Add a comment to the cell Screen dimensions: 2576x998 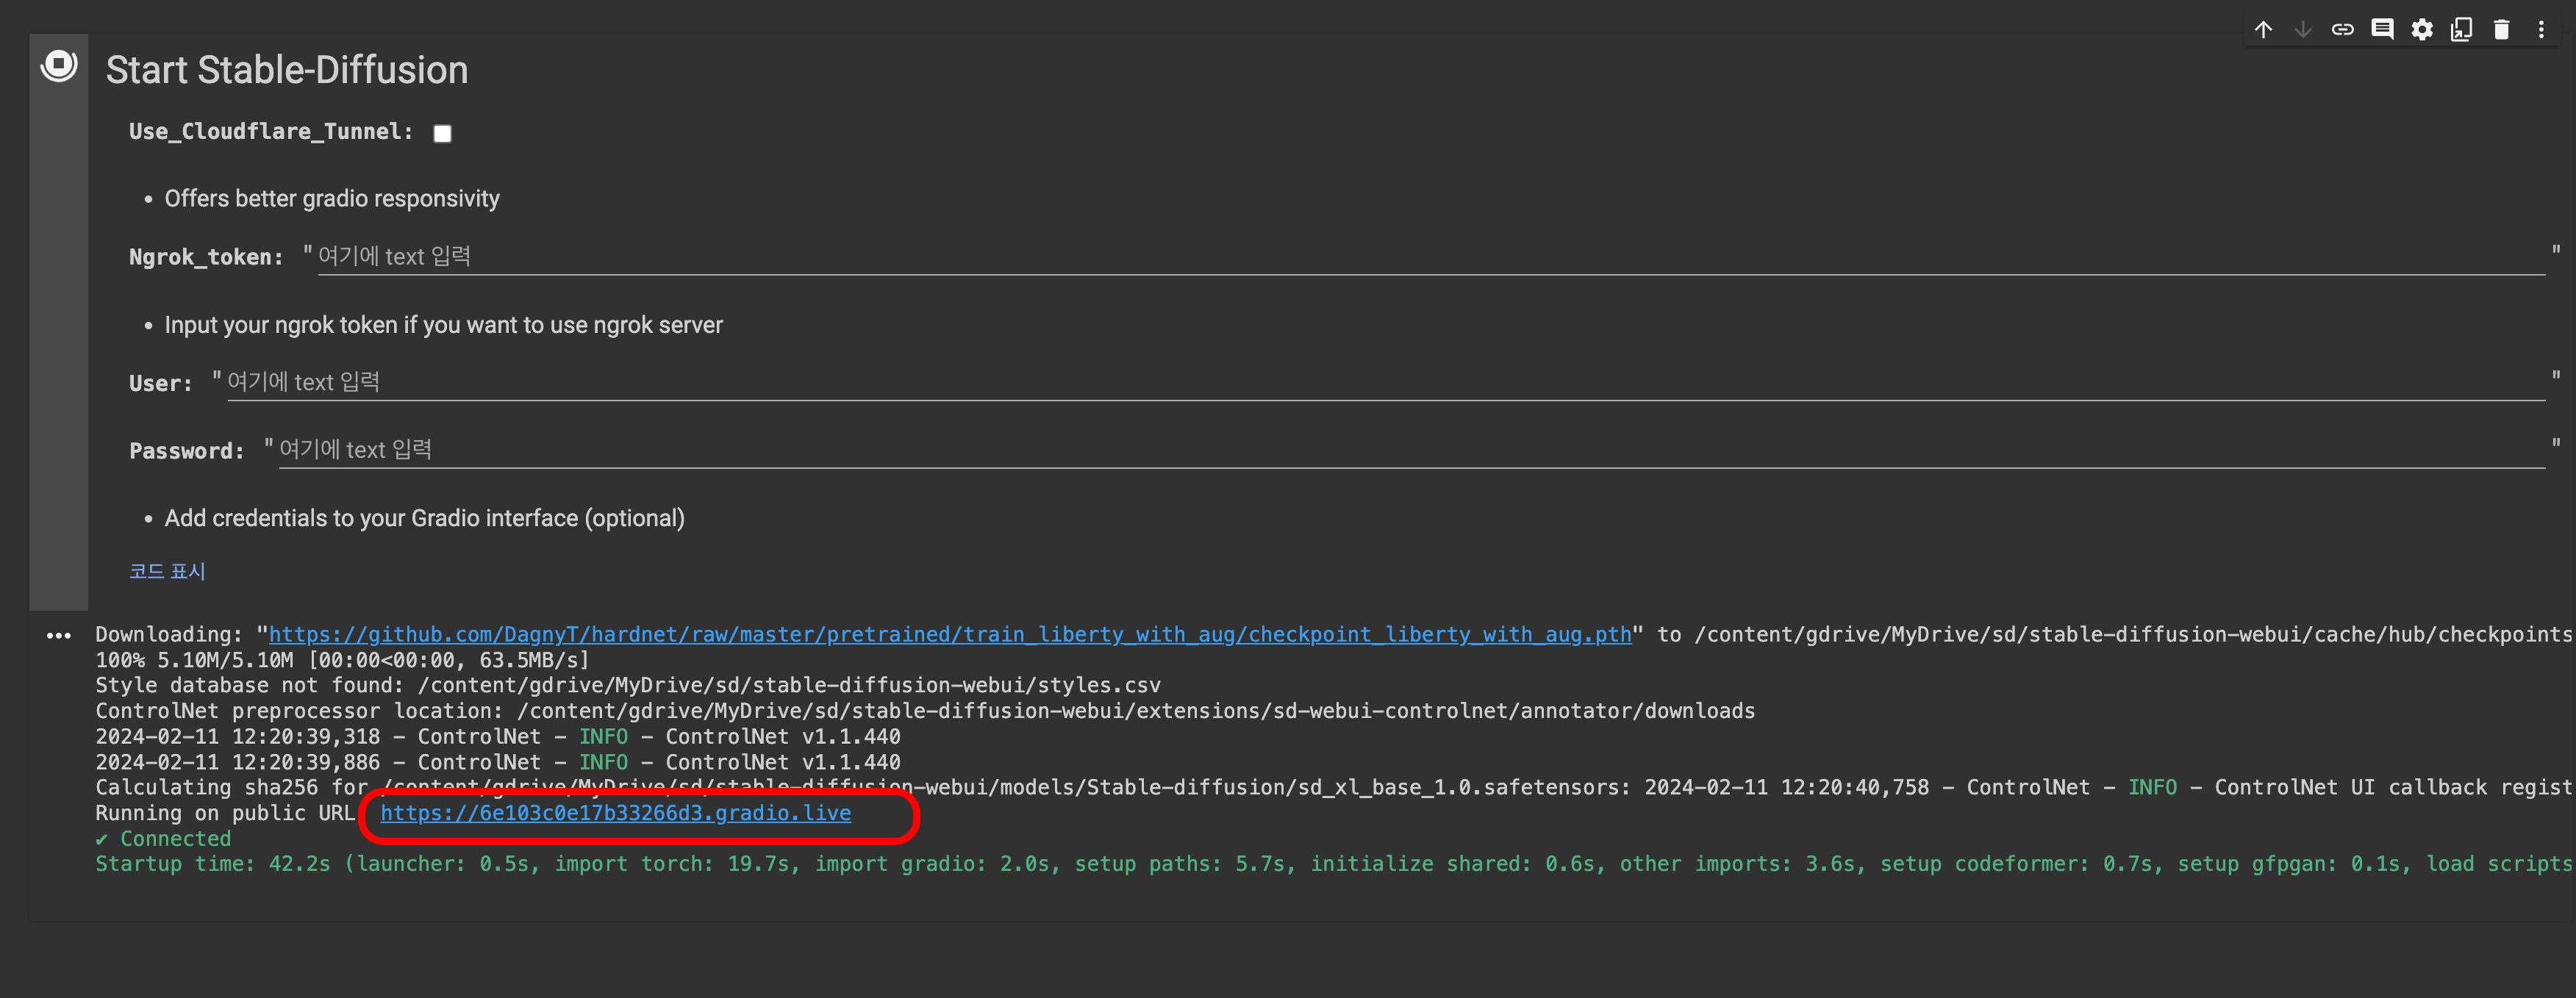2382,30
